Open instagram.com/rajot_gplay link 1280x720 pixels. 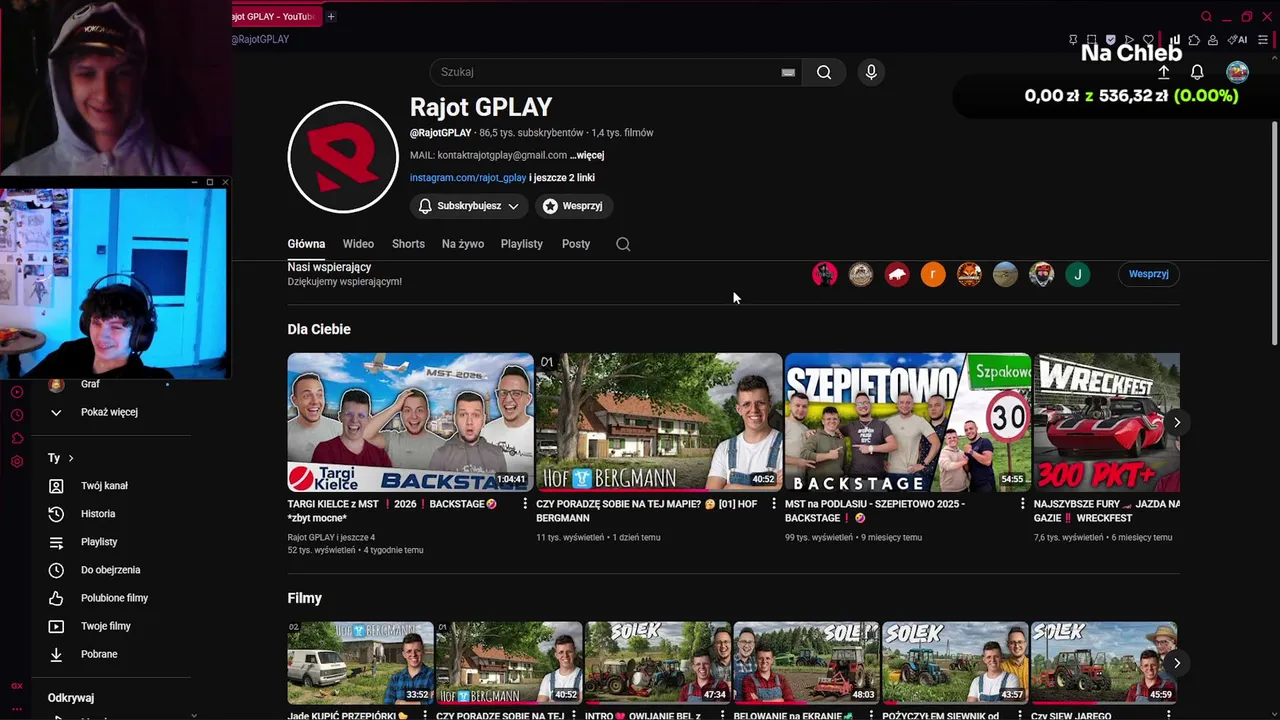[468, 178]
